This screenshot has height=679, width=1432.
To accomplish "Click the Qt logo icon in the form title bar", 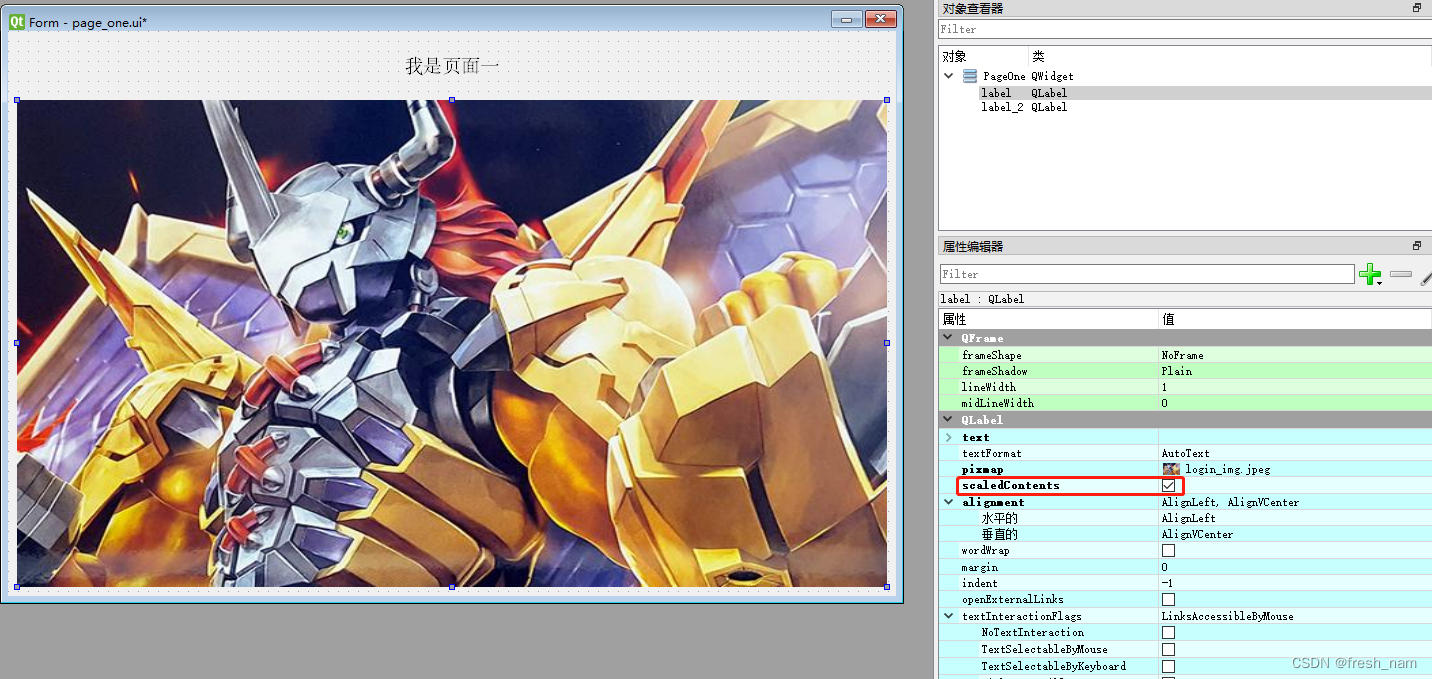I will [x=17, y=21].
